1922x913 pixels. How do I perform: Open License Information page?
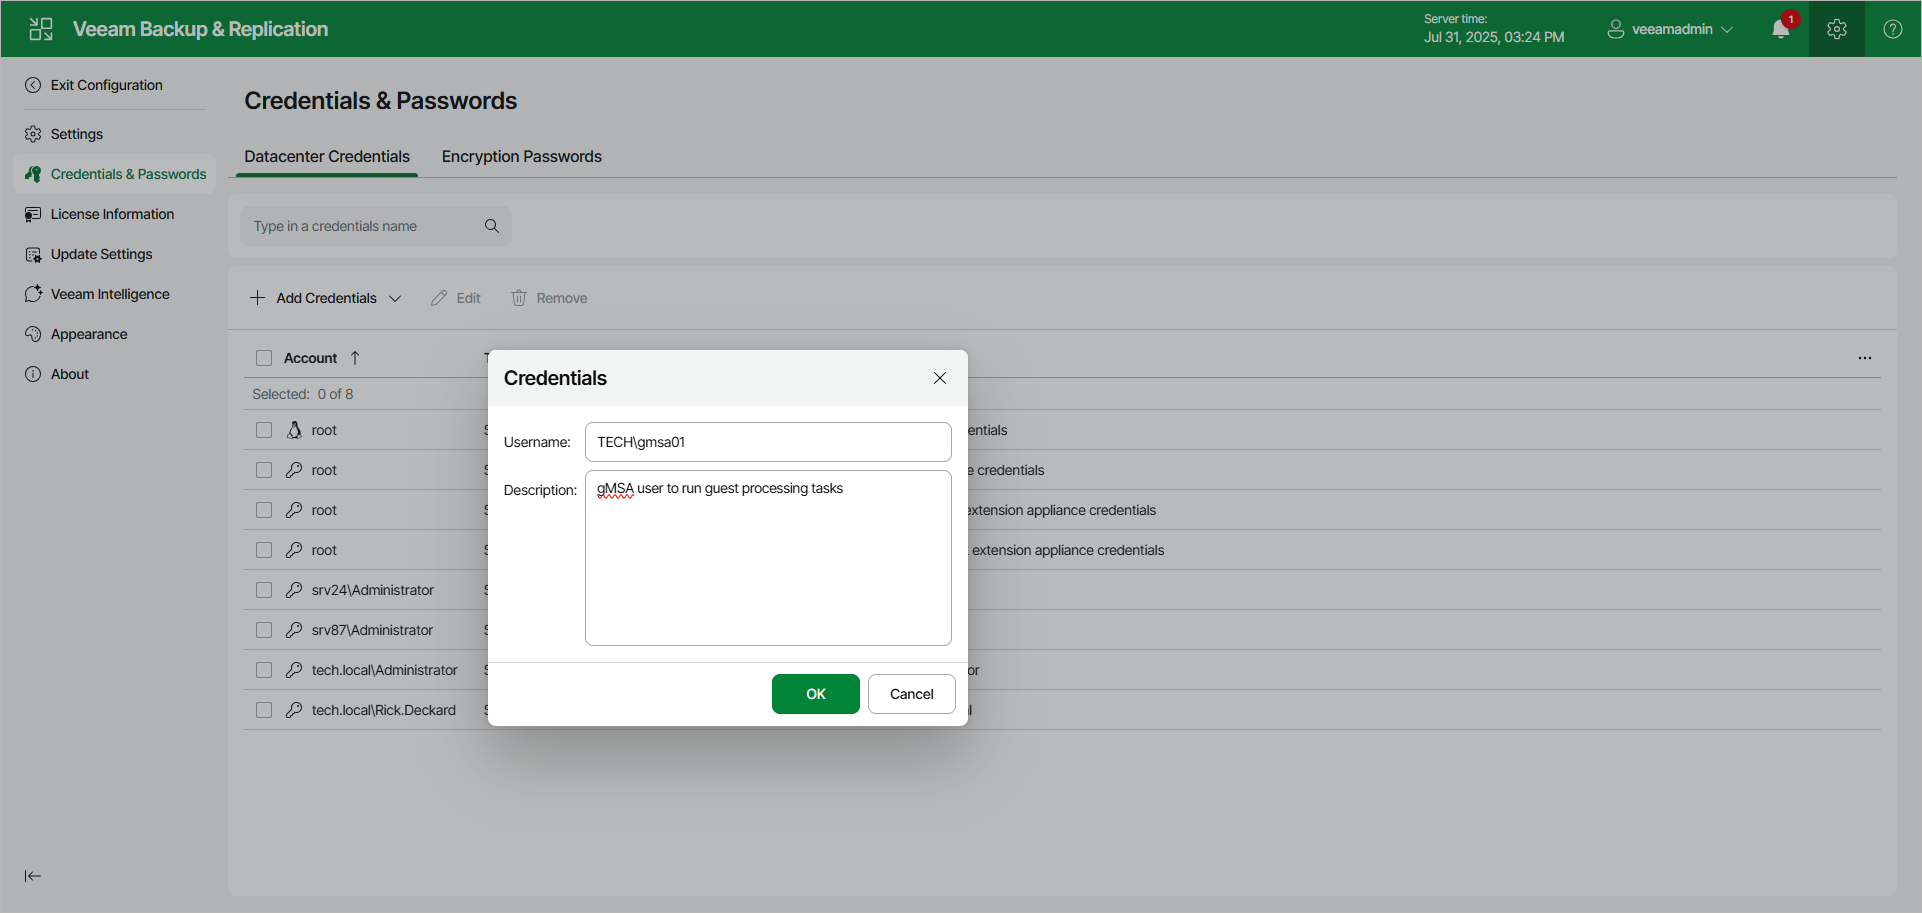115,214
